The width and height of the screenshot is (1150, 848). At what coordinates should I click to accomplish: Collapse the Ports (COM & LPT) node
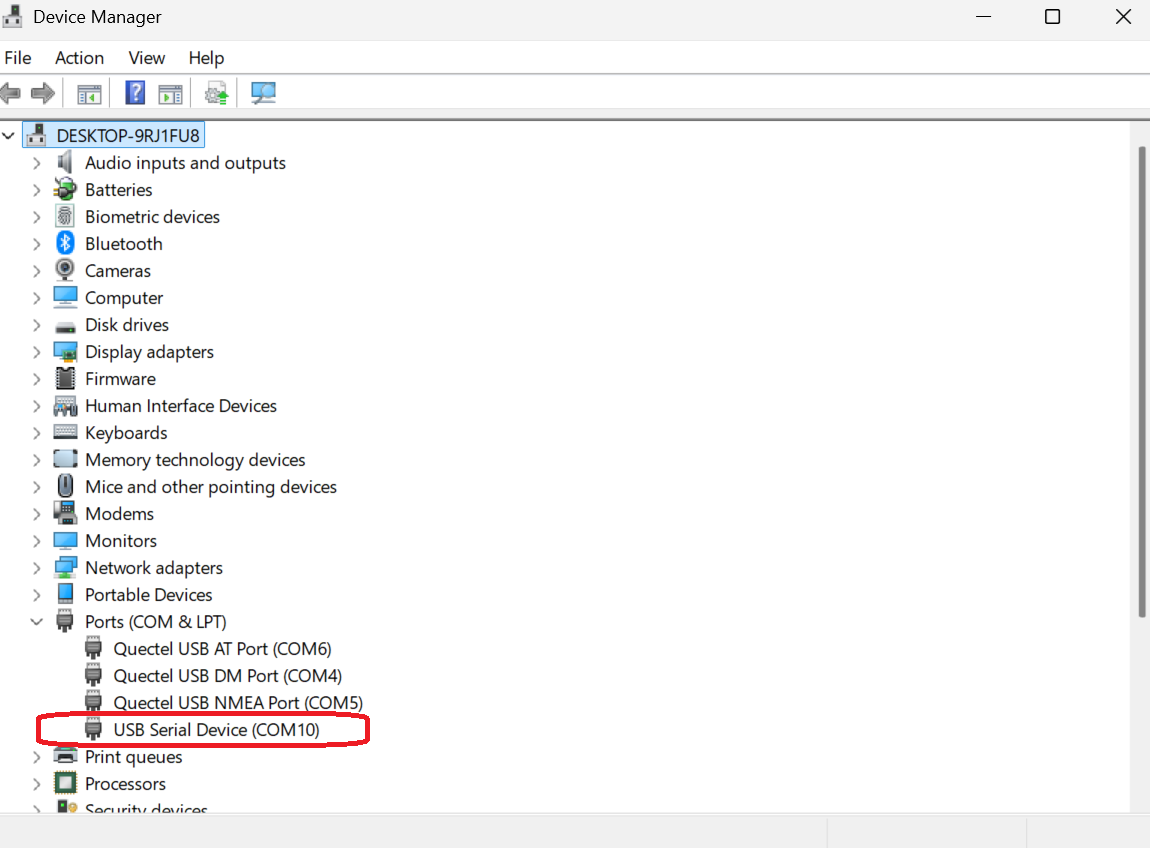click(x=37, y=622)
